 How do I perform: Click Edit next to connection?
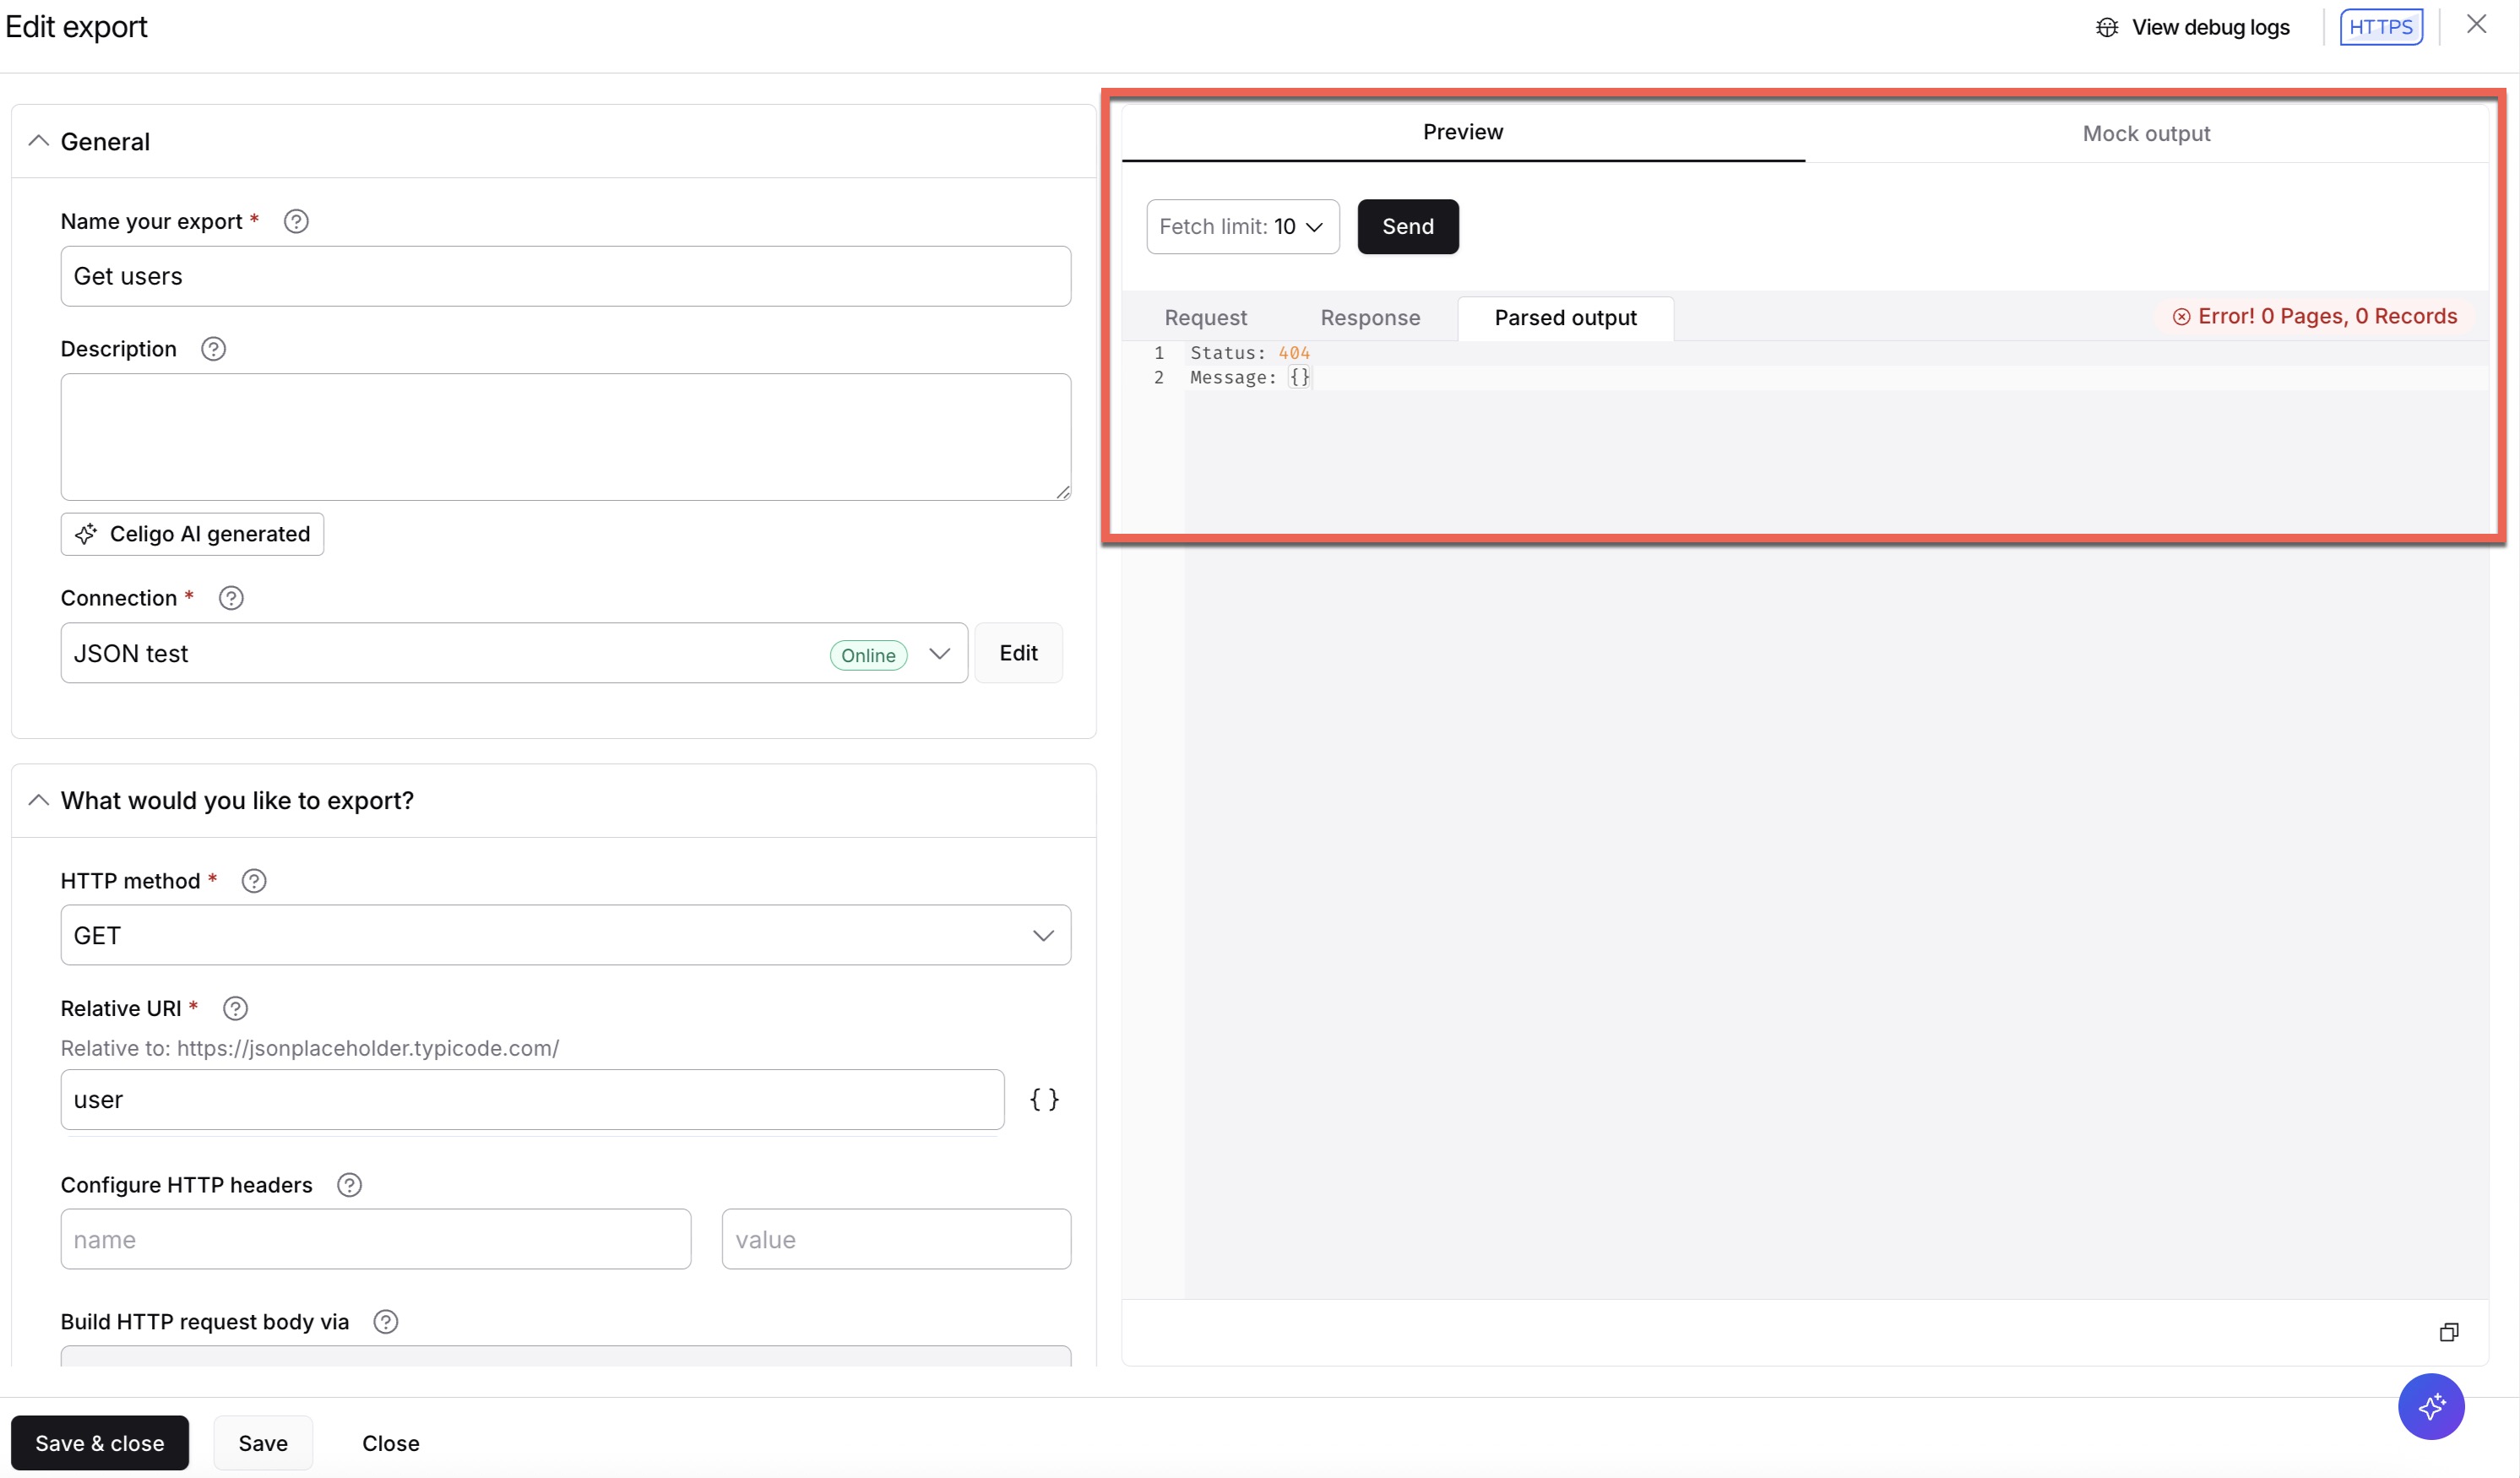(1018, 653)
